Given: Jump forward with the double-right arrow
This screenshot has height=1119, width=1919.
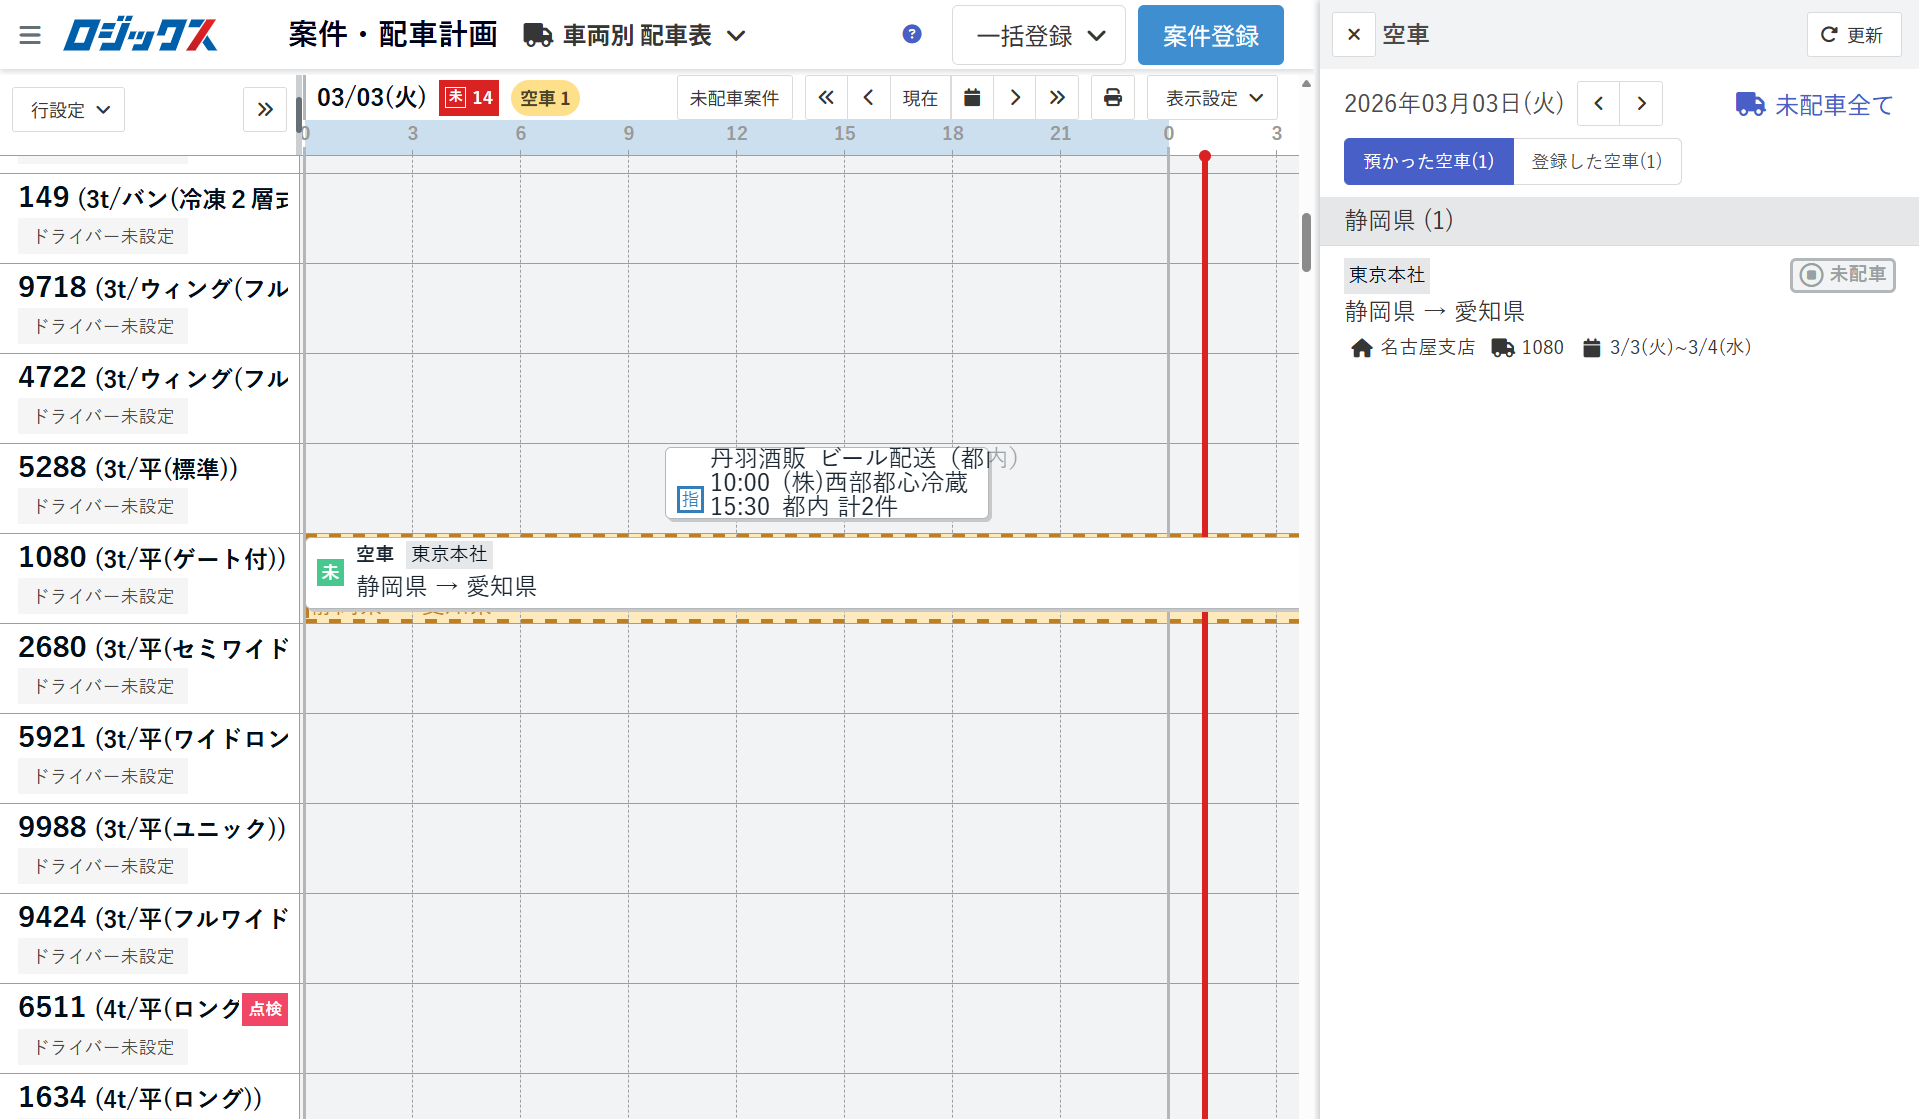Looking at the screenshot, I should (1057, 98).
